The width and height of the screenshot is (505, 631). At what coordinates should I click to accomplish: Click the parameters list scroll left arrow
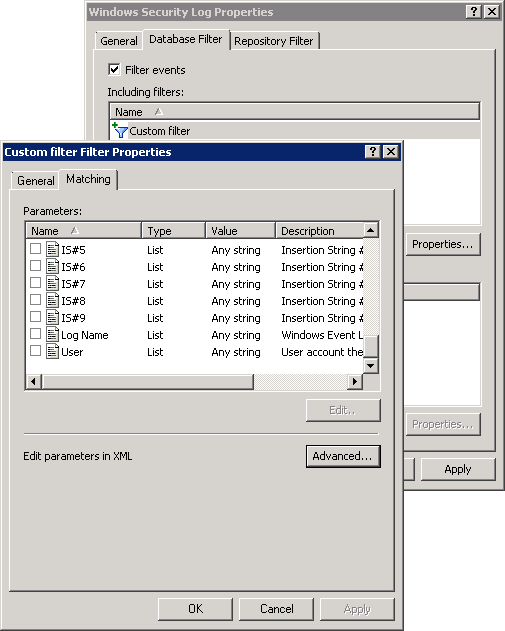point(34,381)
